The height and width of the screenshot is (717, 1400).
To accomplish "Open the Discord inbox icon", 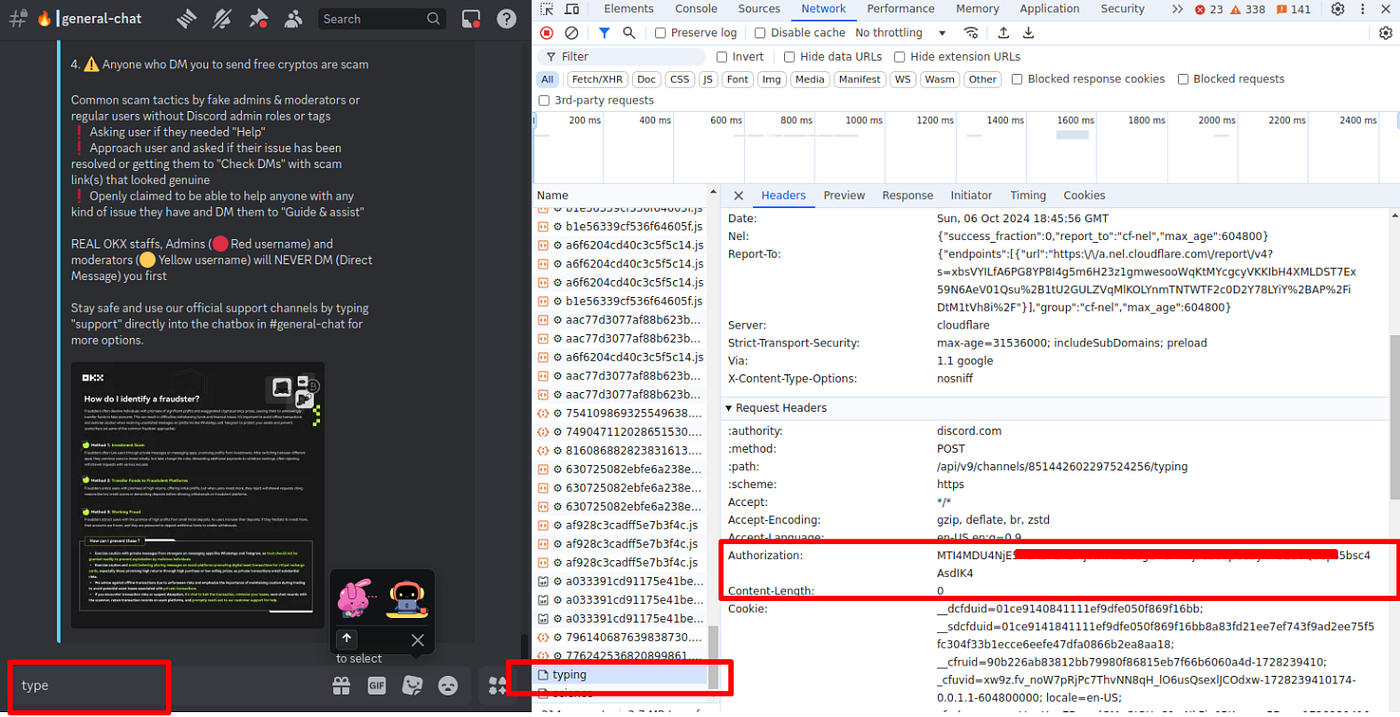I will tap(471, 19).
